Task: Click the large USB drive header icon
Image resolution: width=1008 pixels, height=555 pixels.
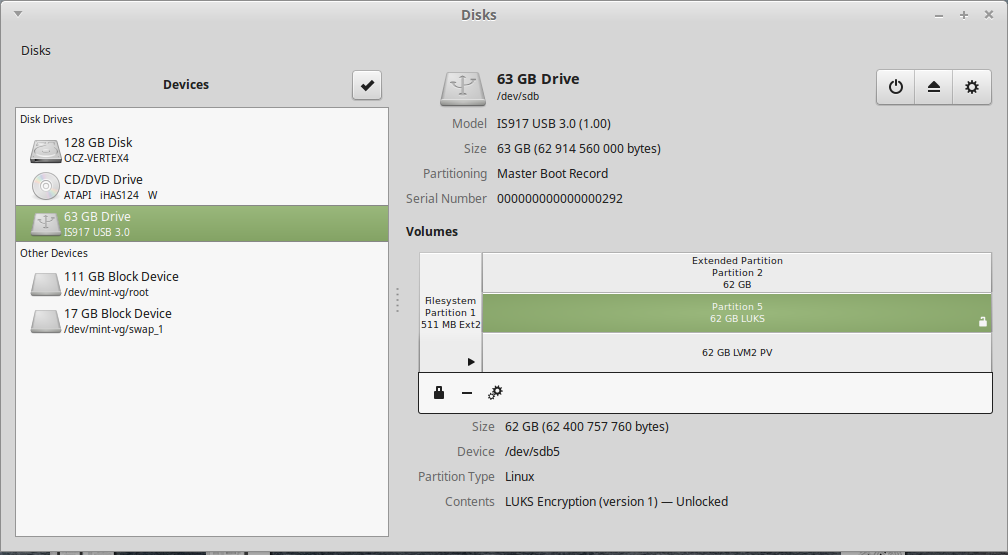Action: point(463,88)
